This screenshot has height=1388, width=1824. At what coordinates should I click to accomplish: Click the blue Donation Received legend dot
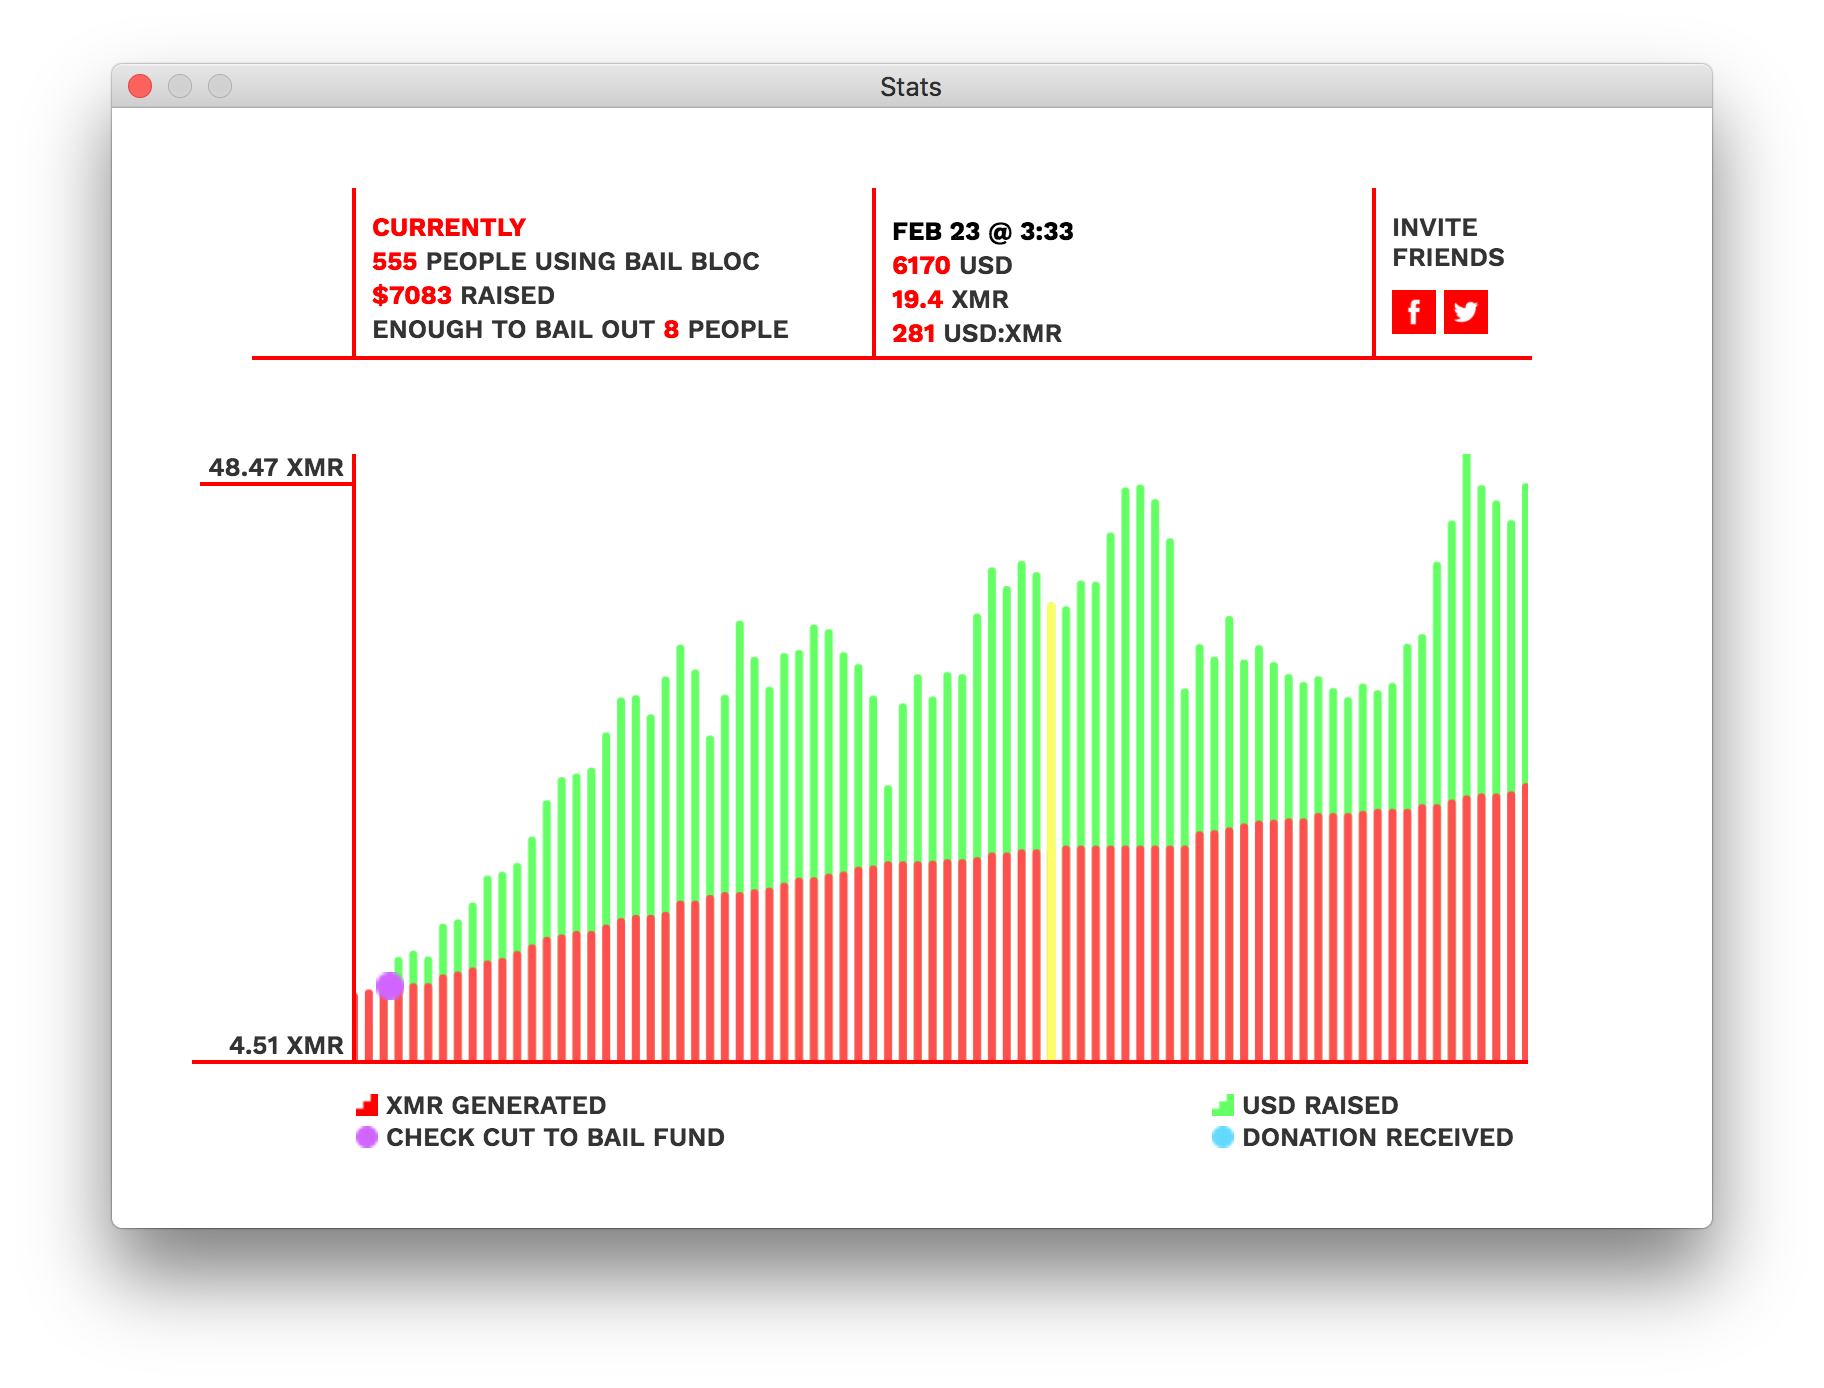coord(1222,1137)
